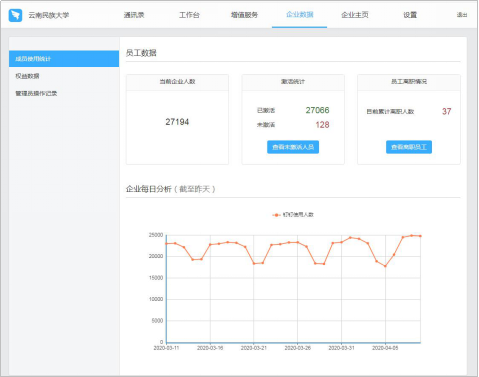This screenshot has height=377, width=479.
Task: Click the 云南民族大学 organization name
Action: [x=49, y=15]
